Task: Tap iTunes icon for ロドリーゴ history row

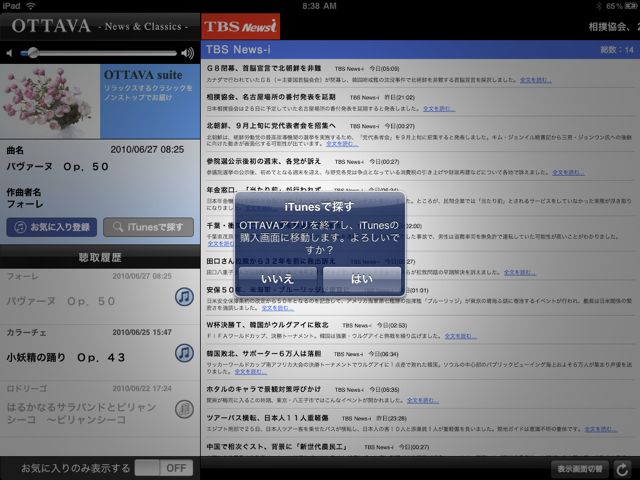Action: point(184,409)
